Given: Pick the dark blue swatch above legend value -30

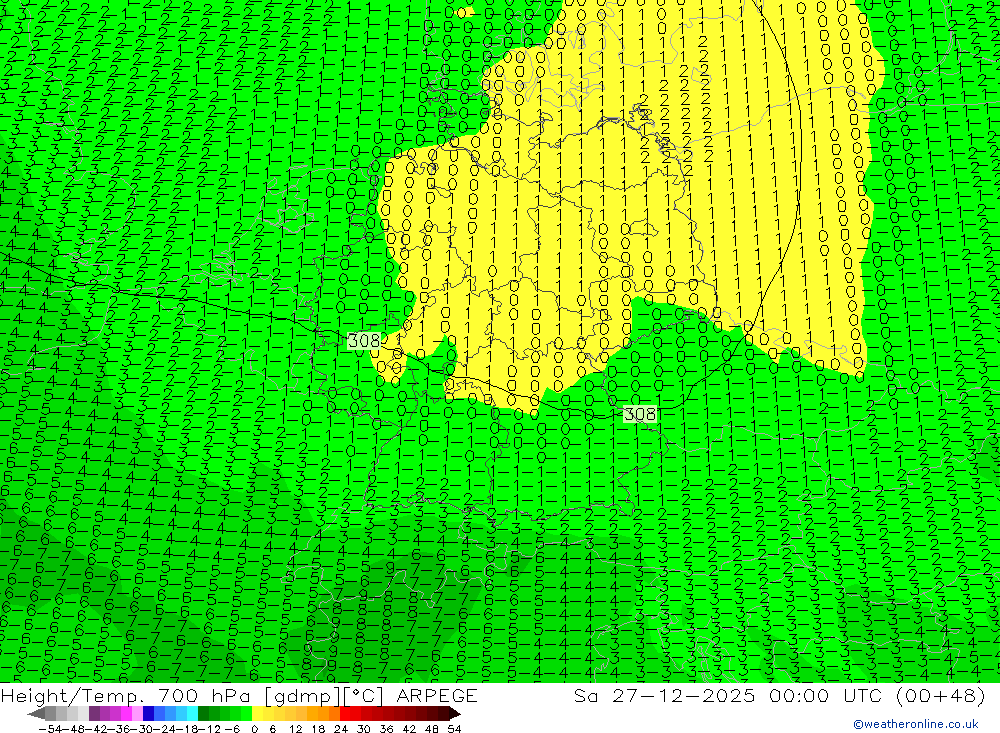Looking at the screenshot, I should click(149, 713).
